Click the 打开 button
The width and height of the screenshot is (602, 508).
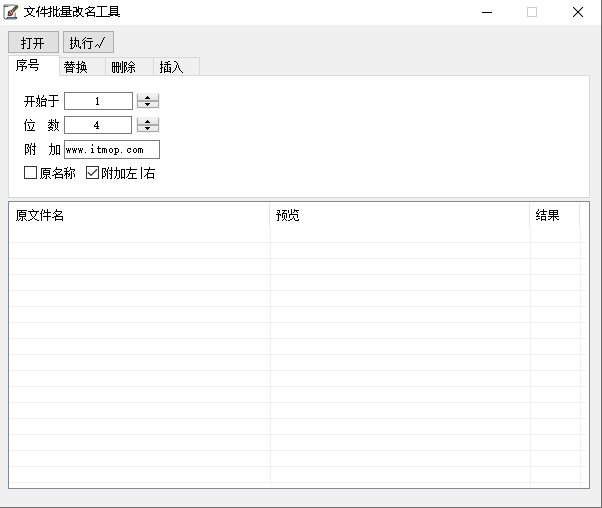click(33, 42)
